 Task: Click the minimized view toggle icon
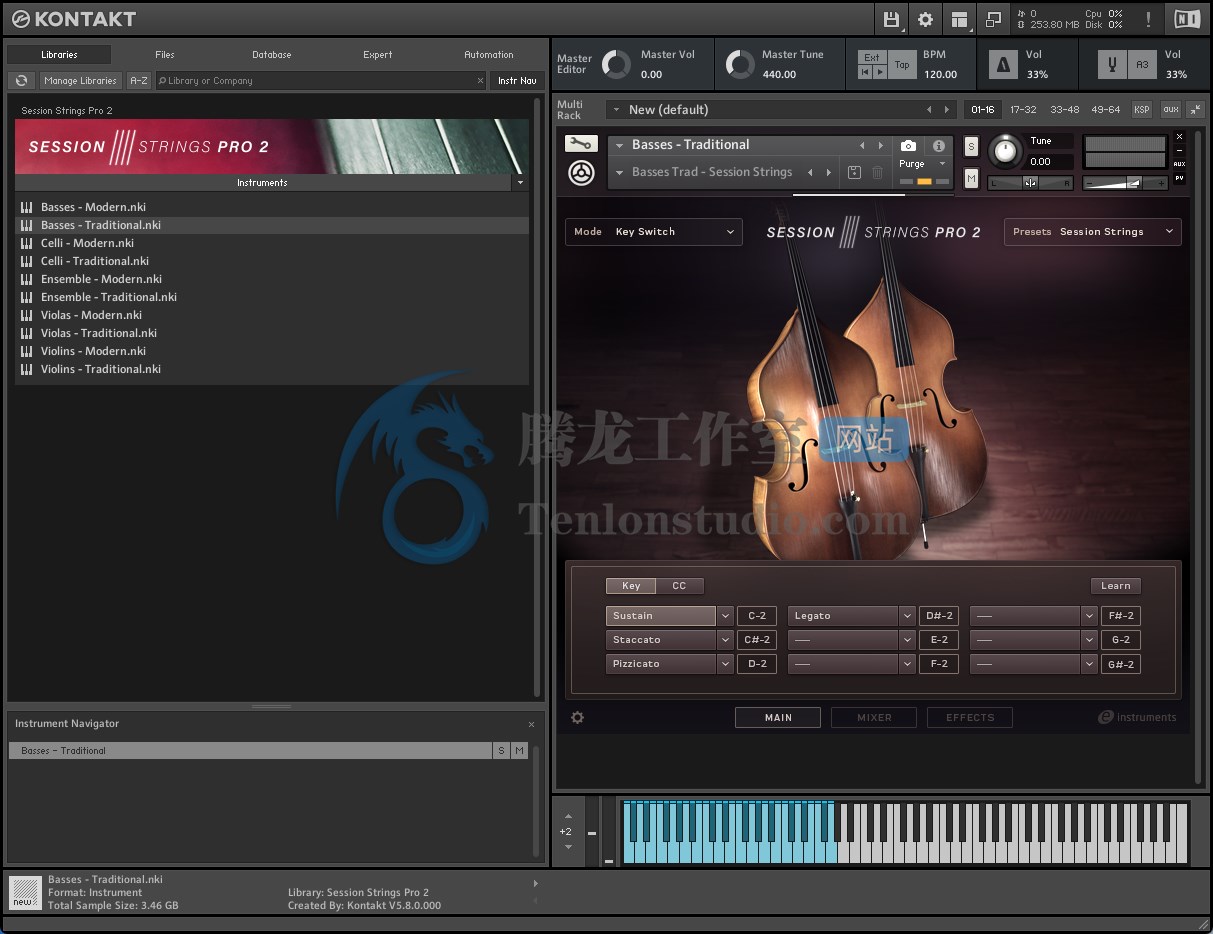coord(993,19)
